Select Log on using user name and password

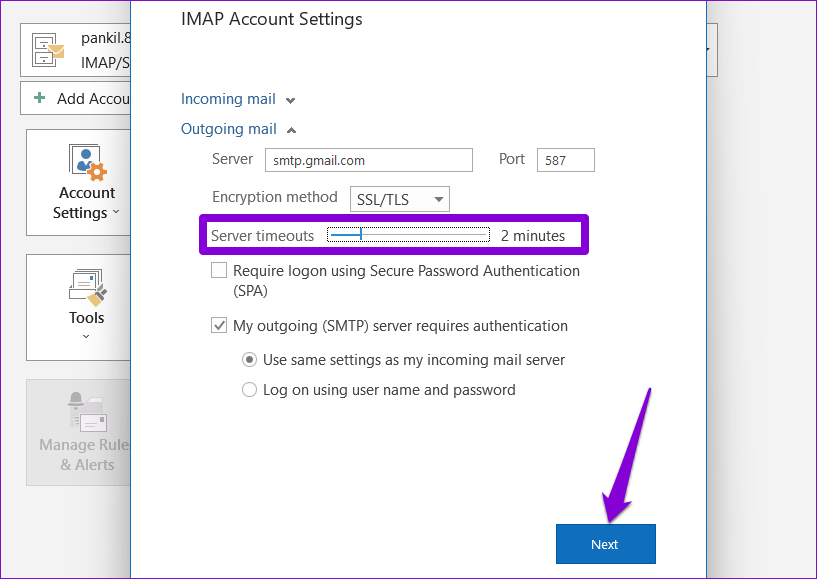coord(250,390)
